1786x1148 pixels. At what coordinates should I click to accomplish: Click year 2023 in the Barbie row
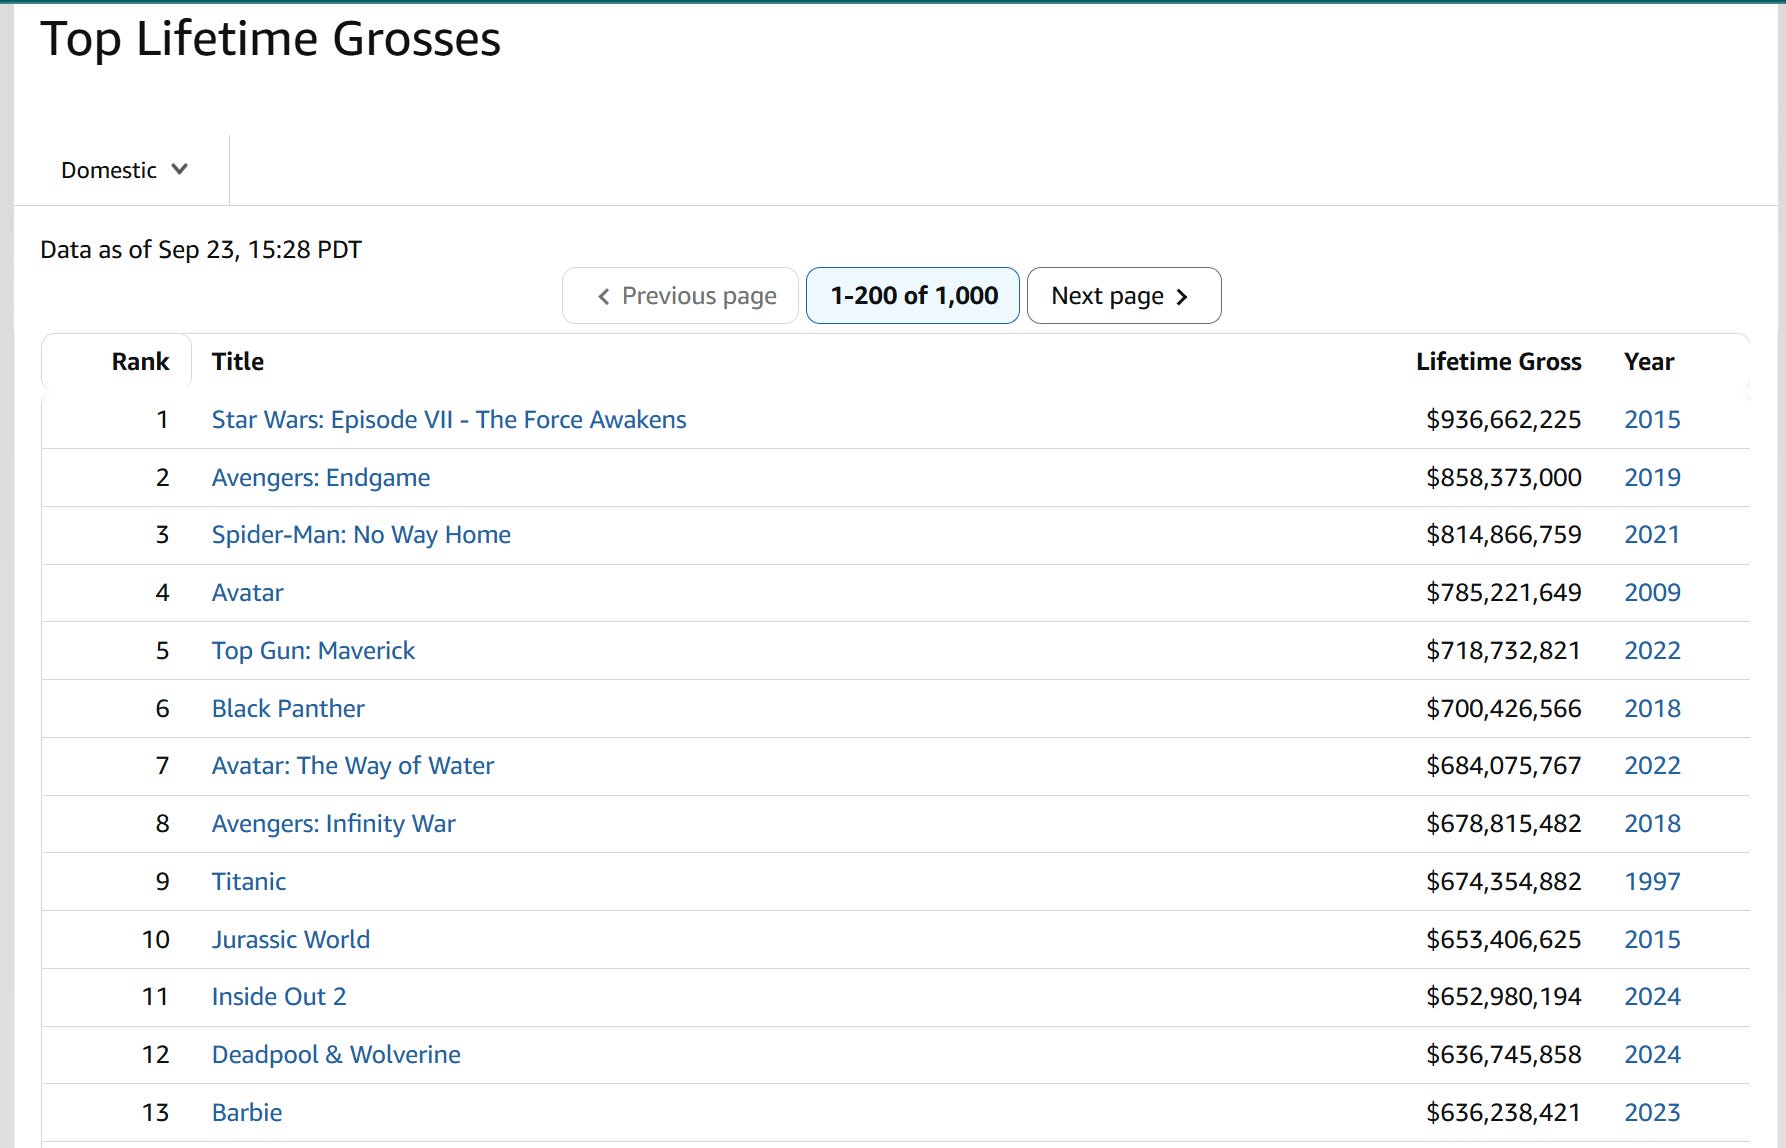1652,1113
